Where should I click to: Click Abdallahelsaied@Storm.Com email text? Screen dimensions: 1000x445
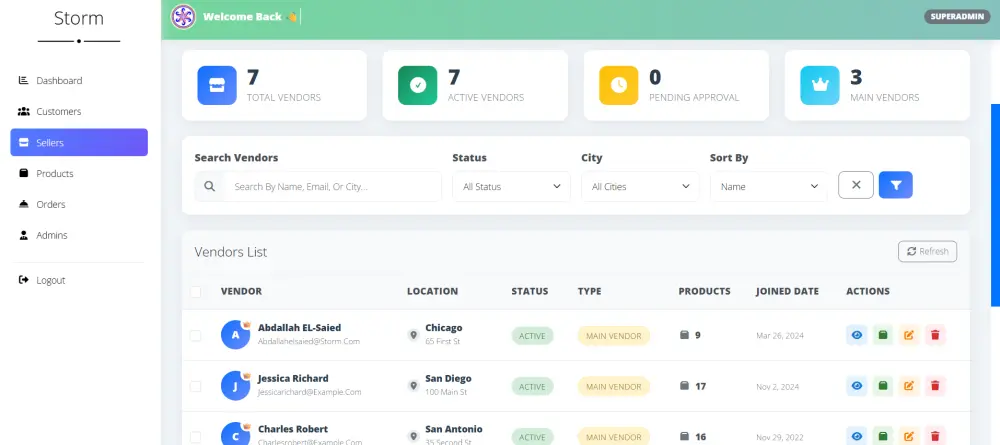[x=309, y=341]
